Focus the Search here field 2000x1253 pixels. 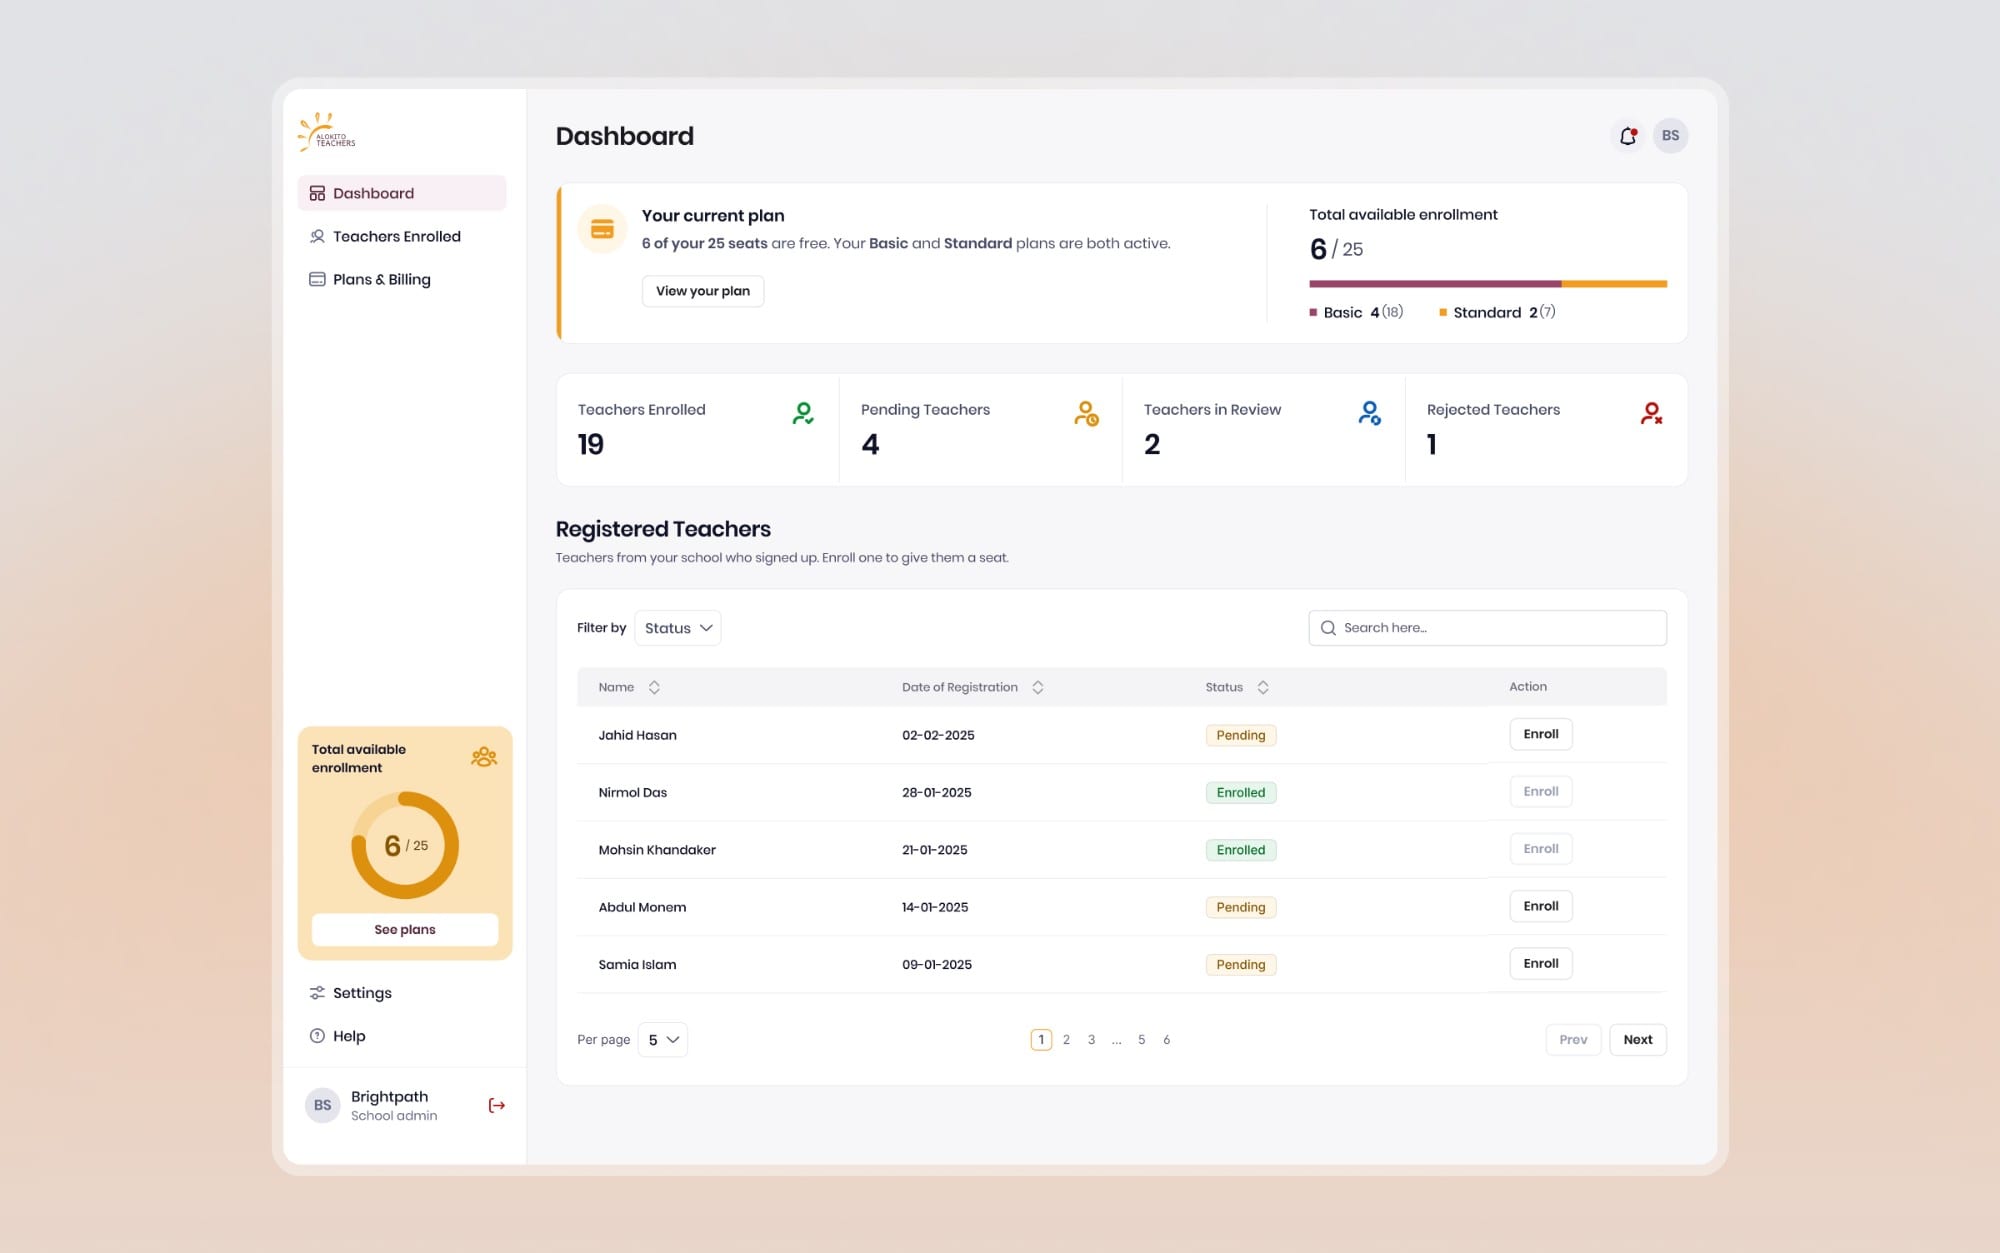(1488, 628)
